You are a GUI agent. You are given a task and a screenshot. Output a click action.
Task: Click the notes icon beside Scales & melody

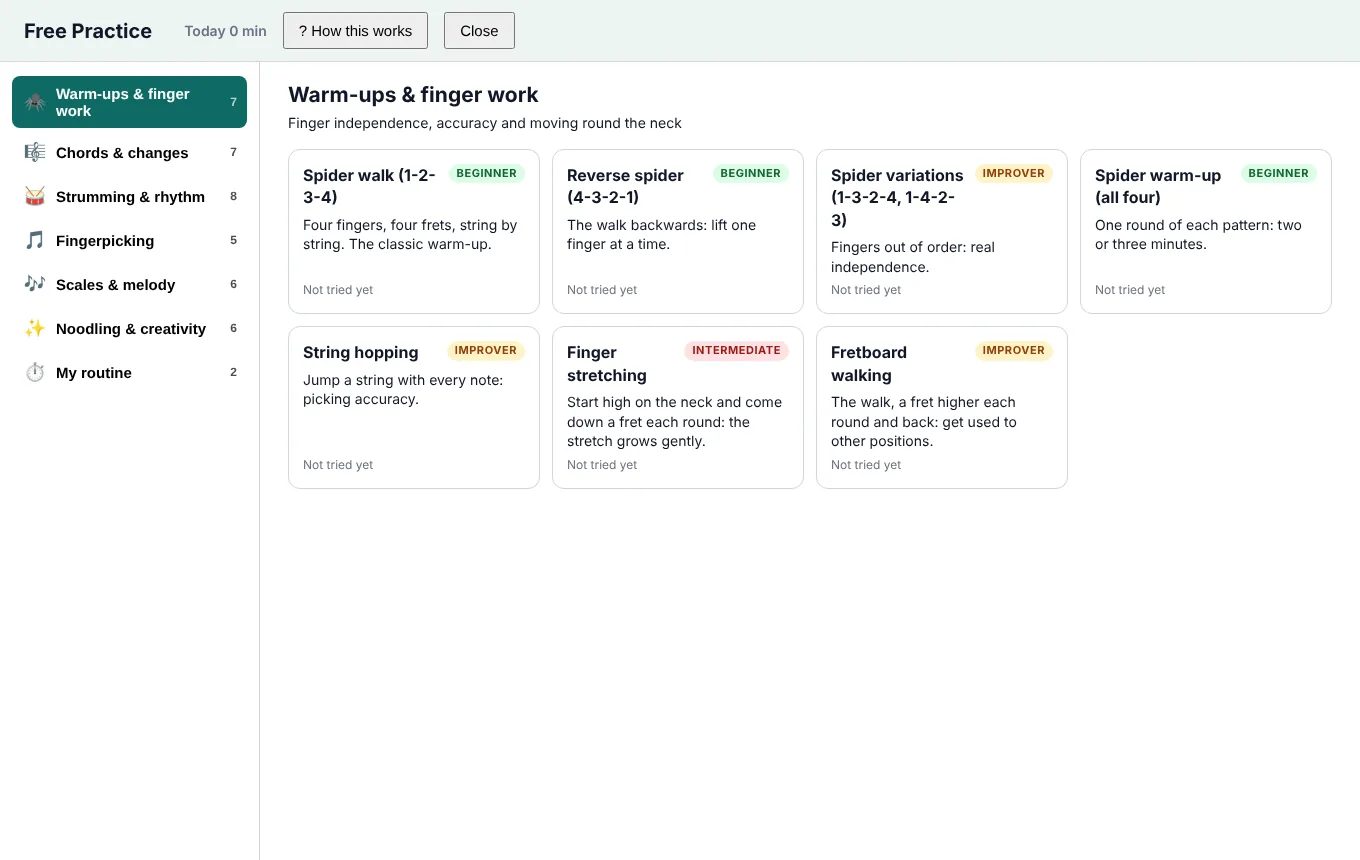point(35,285)
